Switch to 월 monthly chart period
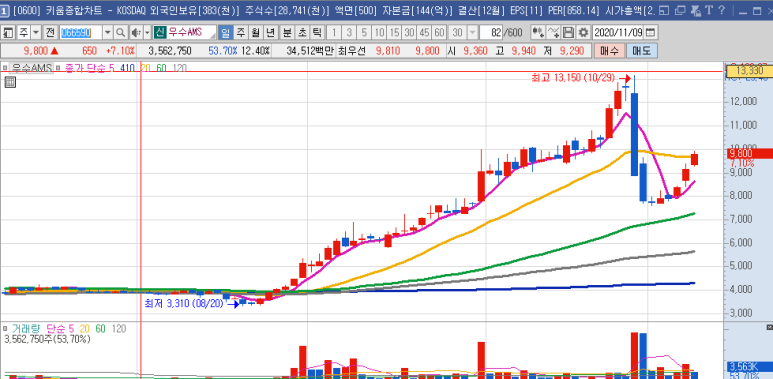Image resolution: width=773 pixels, height=379 pixels. 255,33
